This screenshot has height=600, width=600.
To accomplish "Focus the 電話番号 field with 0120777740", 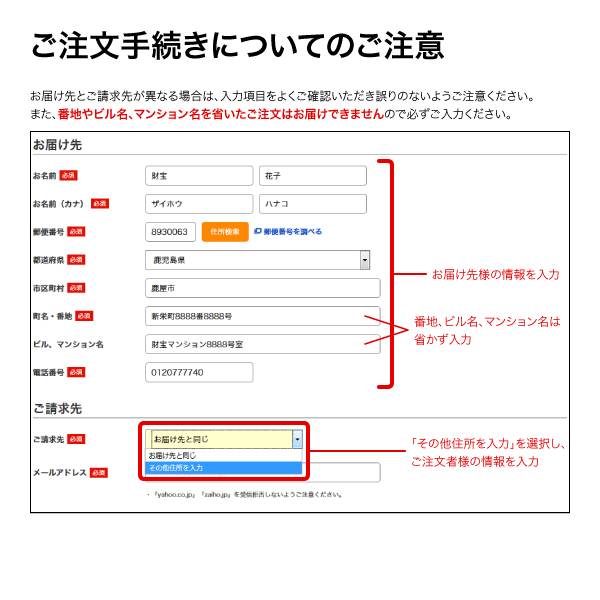I will click(199, 372).
